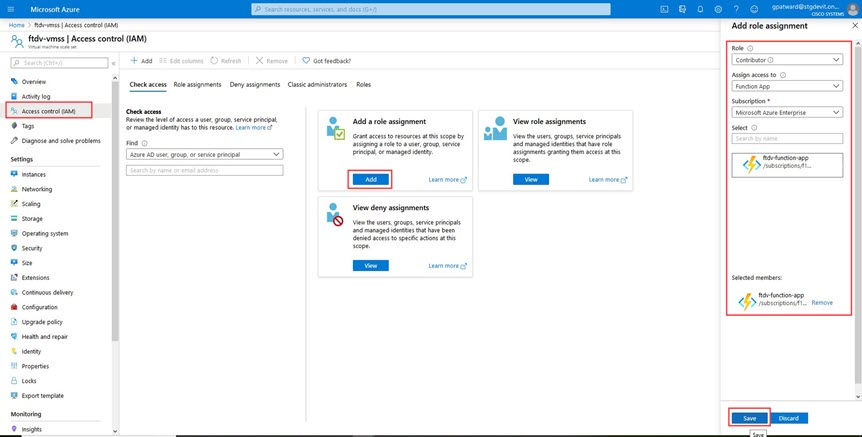
Task: Collapse the left navigation menu chevron
Action: click(x=114, y=63)
